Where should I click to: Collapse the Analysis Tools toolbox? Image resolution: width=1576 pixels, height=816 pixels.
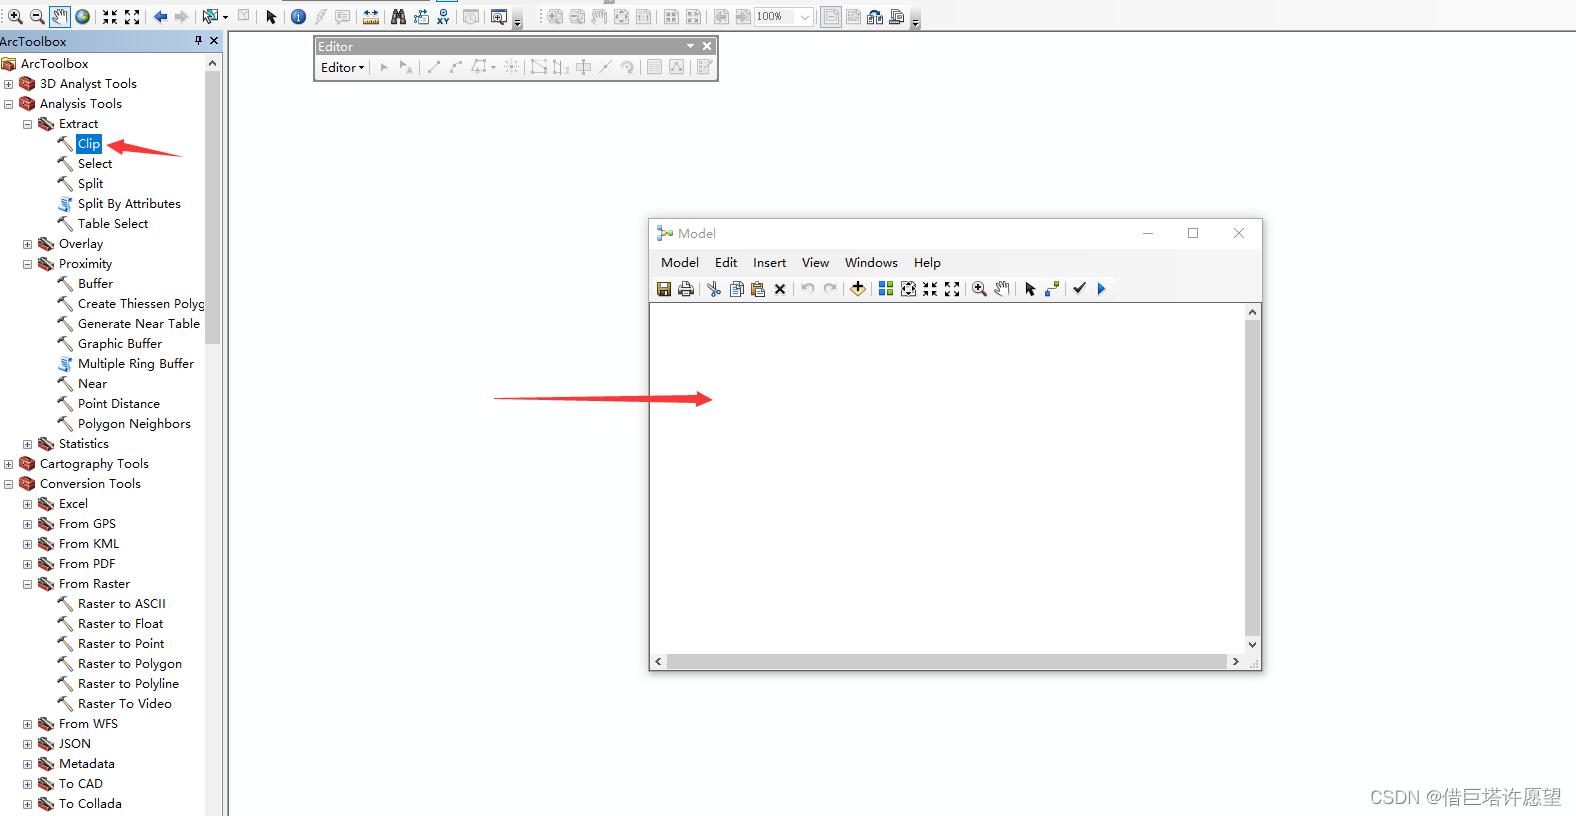tap(9, 104)
